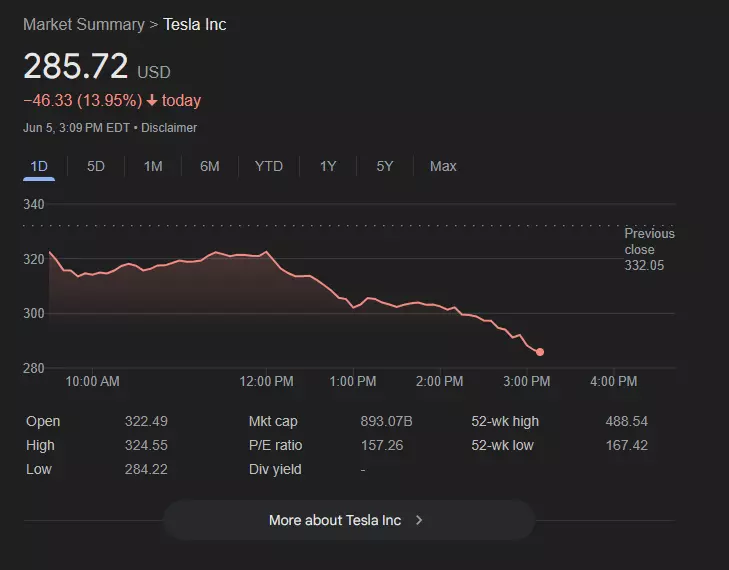Click the Mkt cap label
The image size is (729, 570).
pyautogui.click(x=273, y=421)
